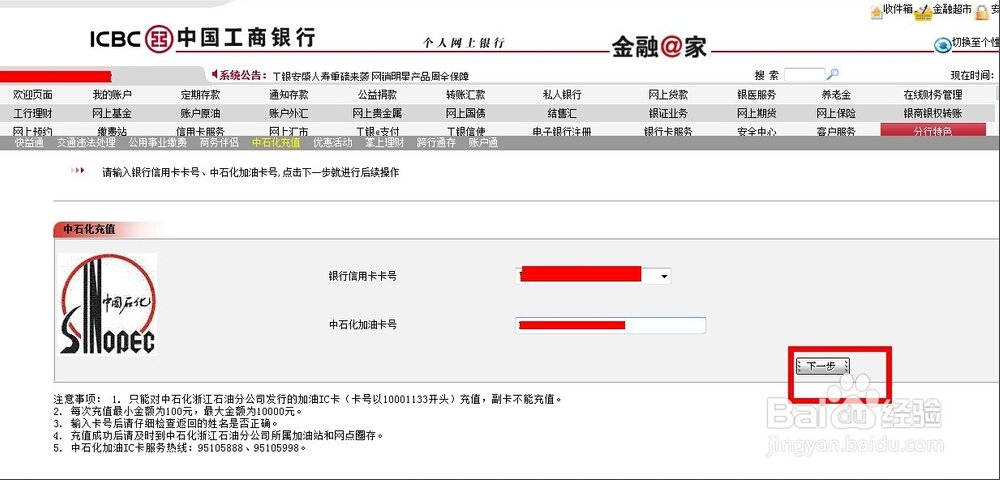Select the 账户通 submenu item

(483, 143)
